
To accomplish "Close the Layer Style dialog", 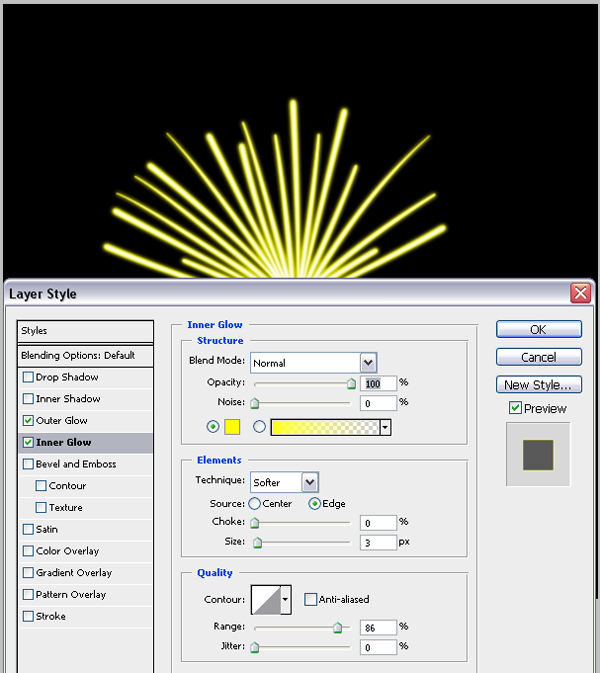I will click(580, 293).
